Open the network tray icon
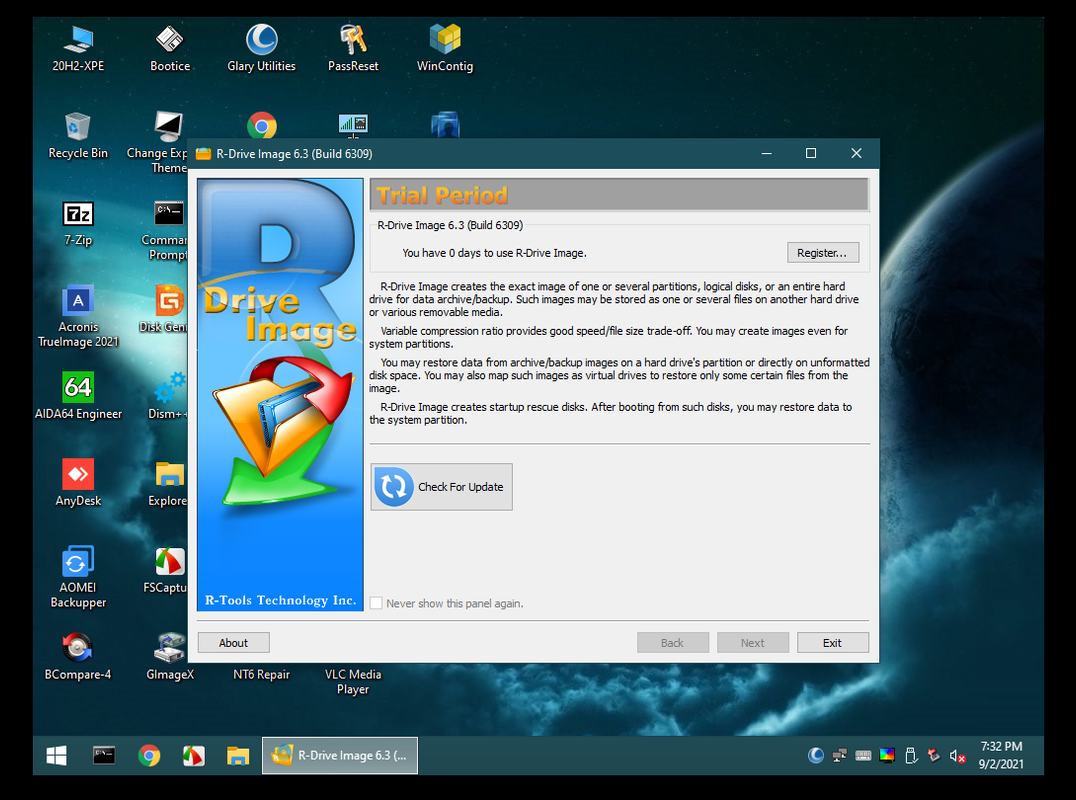This screenshot has height=800, width=1076. pyautogui.click(x=839, y=755)
